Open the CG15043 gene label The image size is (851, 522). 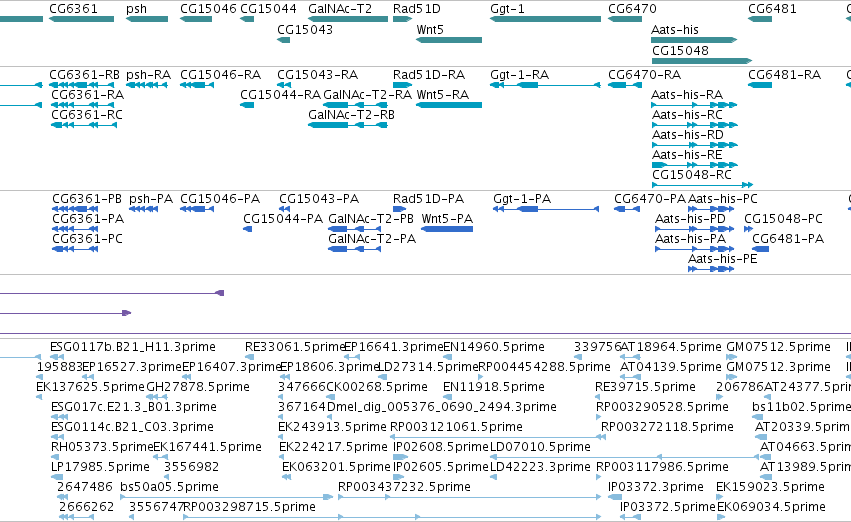[x=305, y=29]
